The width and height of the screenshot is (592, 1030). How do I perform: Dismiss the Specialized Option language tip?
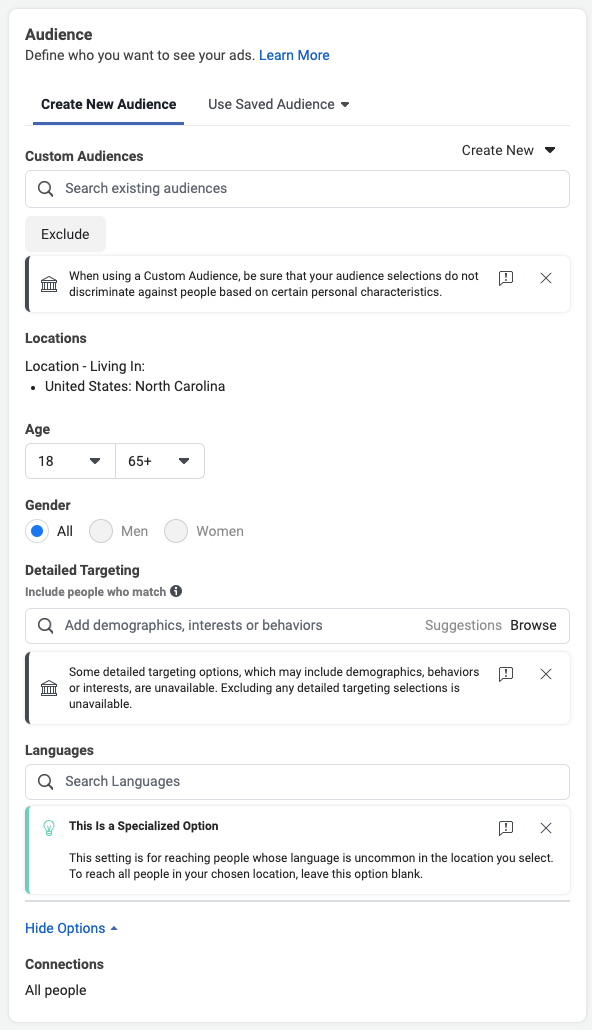tap(545, 828)
